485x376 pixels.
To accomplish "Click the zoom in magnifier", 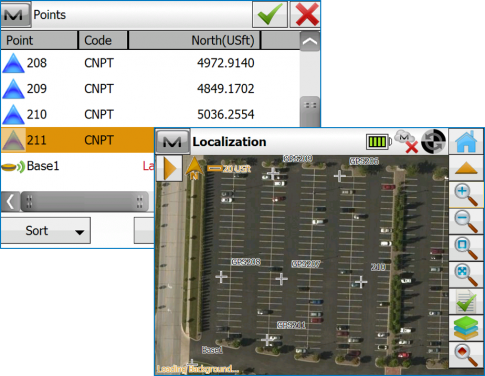I will (466, 195).
